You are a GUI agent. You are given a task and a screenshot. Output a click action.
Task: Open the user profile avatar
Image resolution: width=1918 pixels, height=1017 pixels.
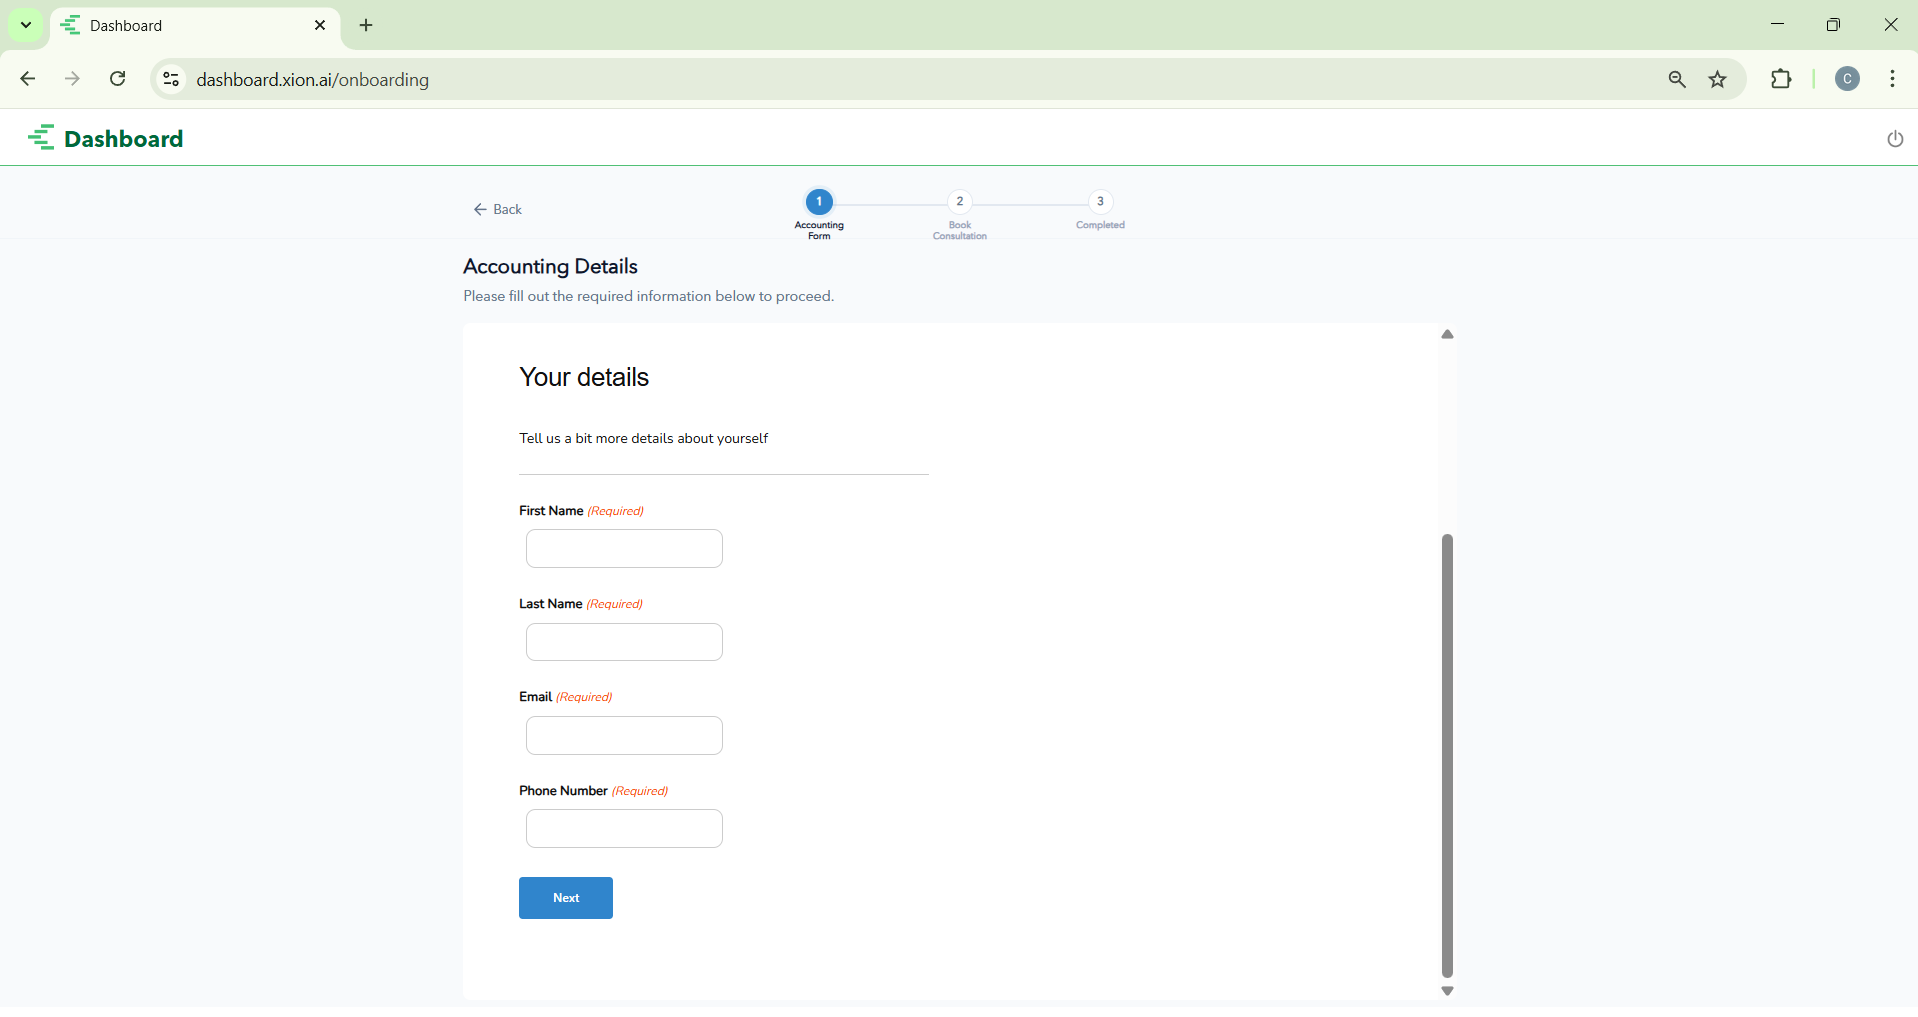1847,79
